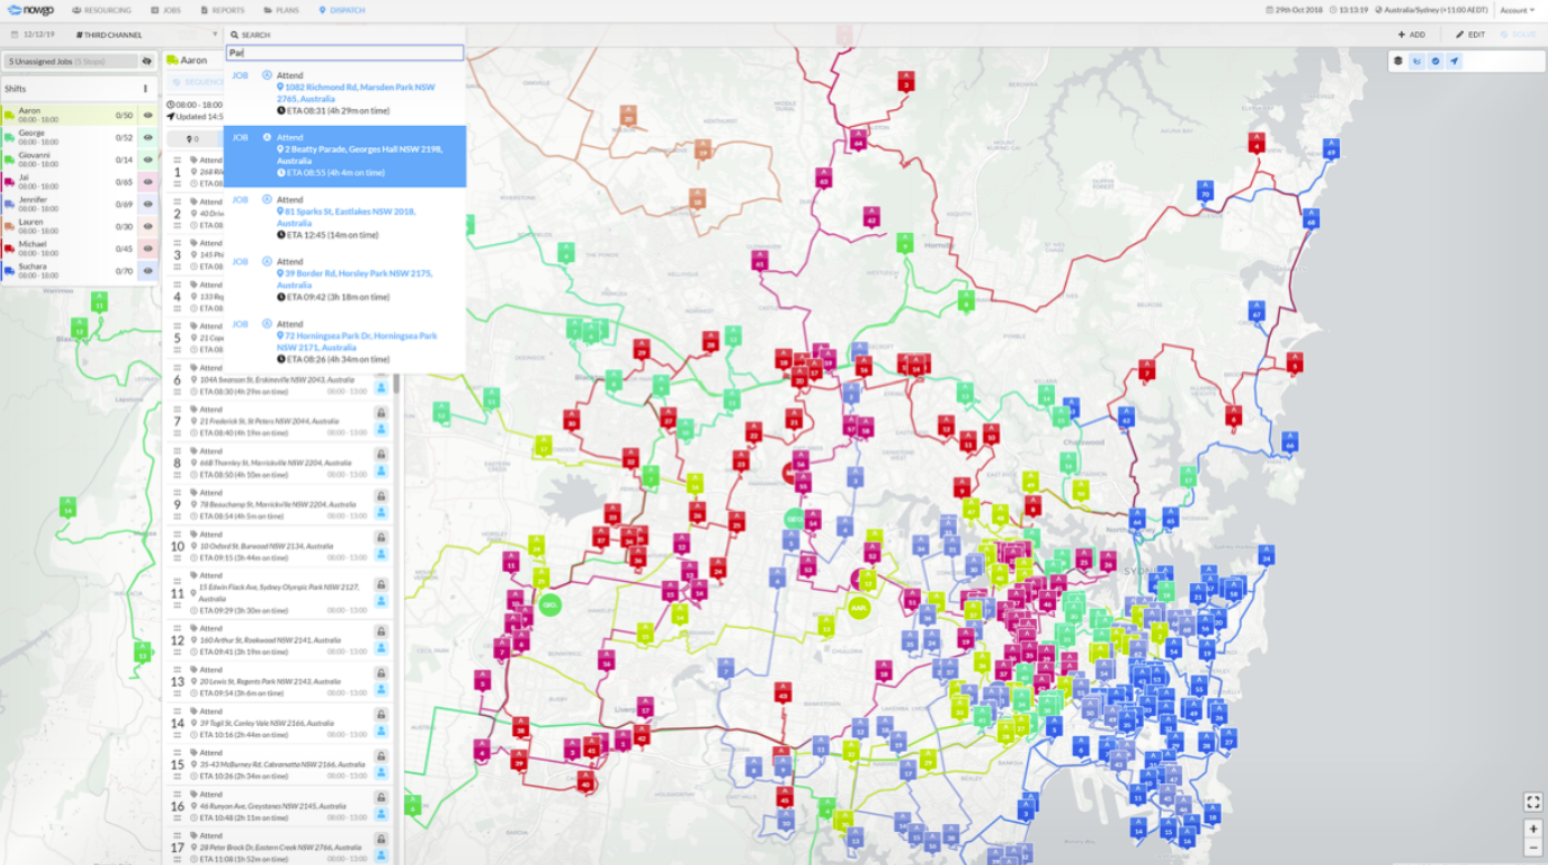Image resolution: width=1548 pixels, height=865 pixels.
Task: Toggle visibility of George's route
Action: click(x=148, y=138)
